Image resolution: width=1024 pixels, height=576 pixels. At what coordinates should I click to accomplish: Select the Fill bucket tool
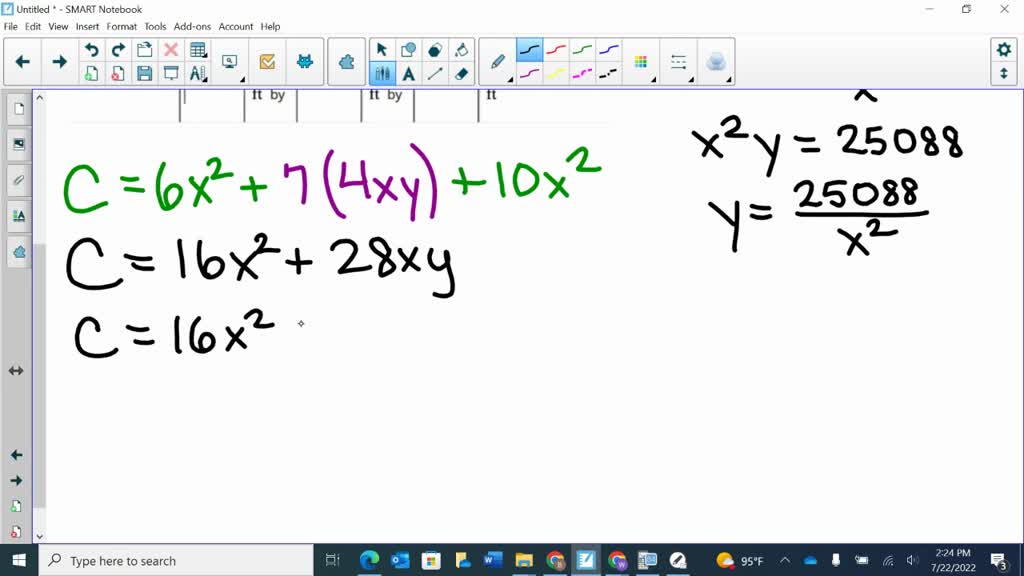(461, 50)
